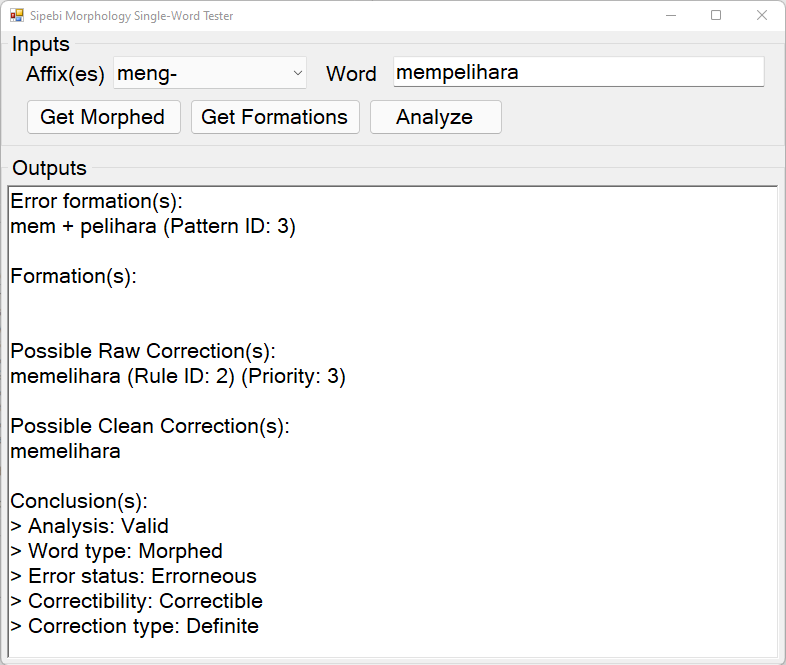Click the Get Morphed button
786x665 pixels.
tap(104, 117)
